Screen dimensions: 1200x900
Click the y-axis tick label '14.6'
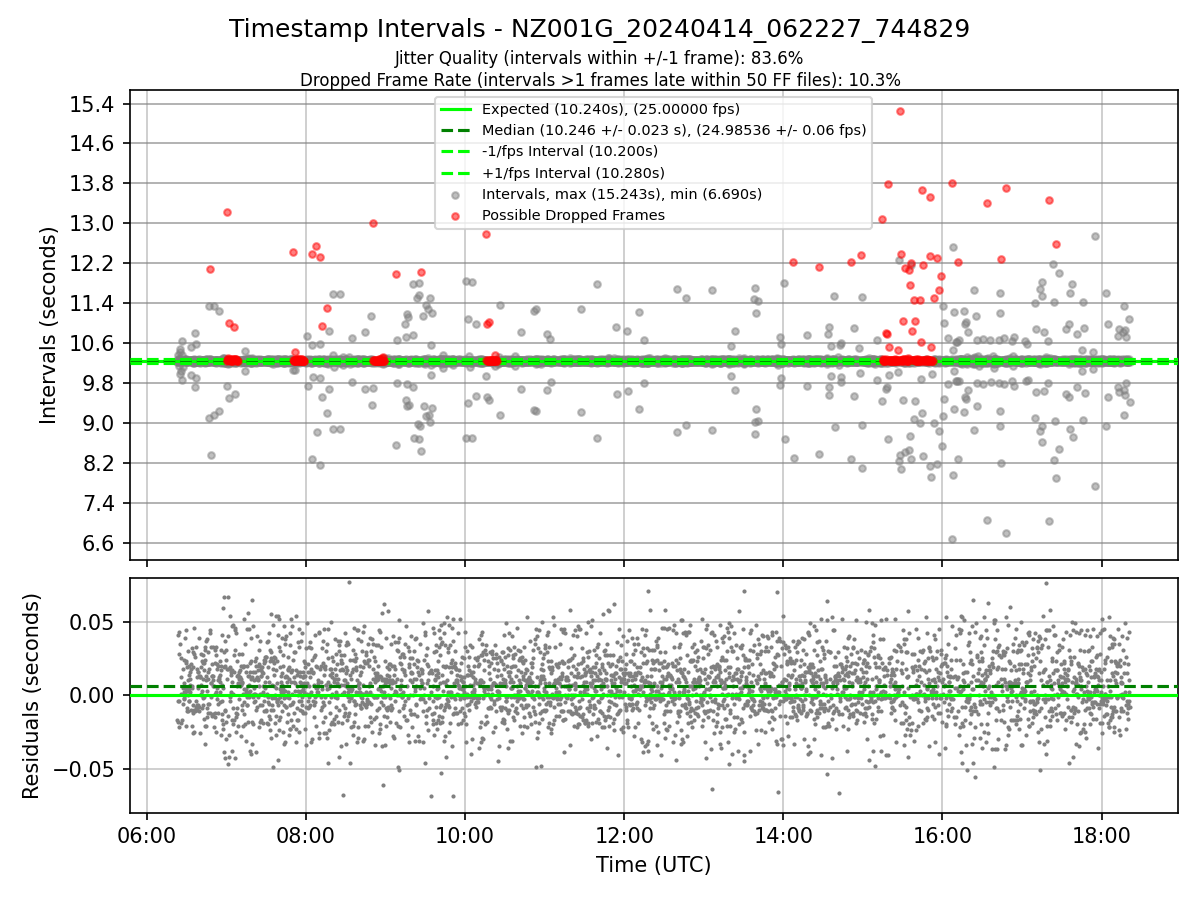tap(94, 144)
